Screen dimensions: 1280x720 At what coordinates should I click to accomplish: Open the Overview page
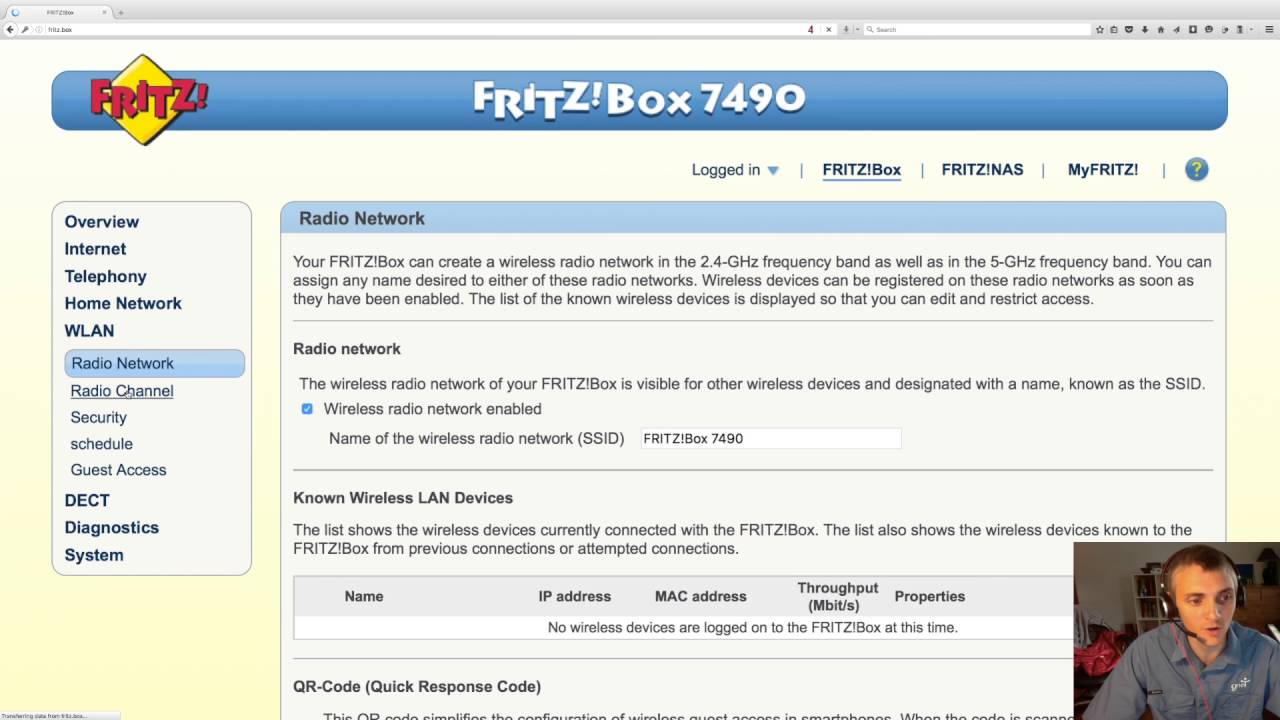(101, 222)
